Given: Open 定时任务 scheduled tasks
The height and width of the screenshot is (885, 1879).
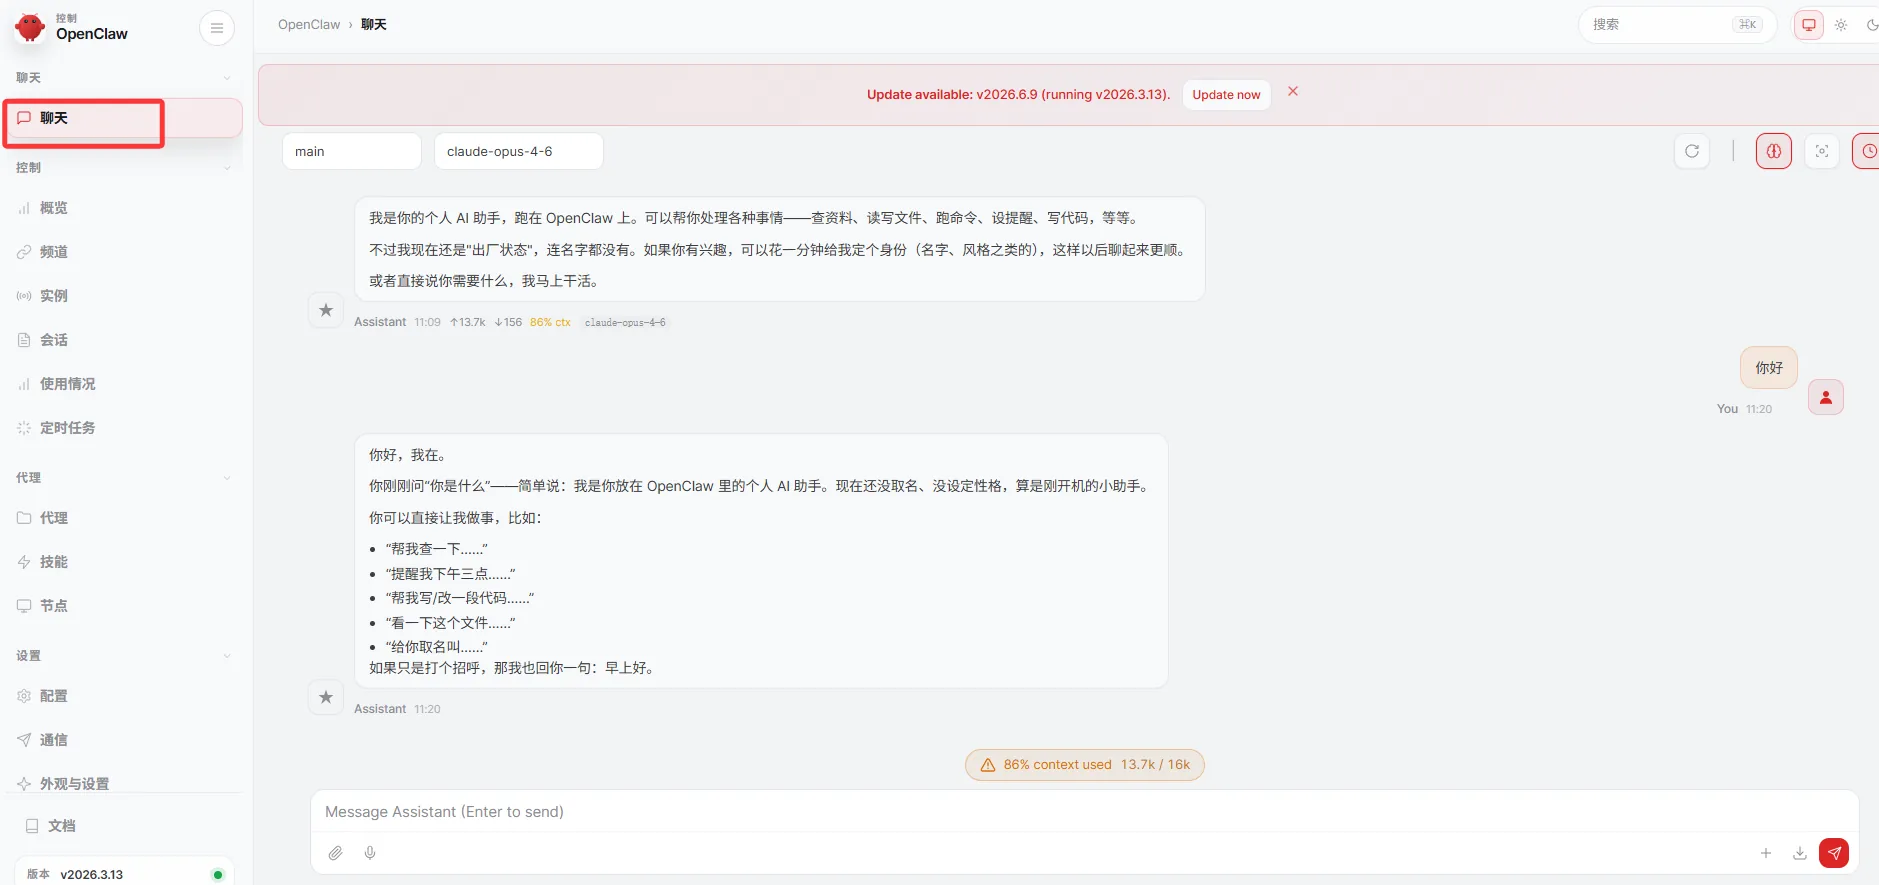Looking at the screenshot, I should click(123, 428).
